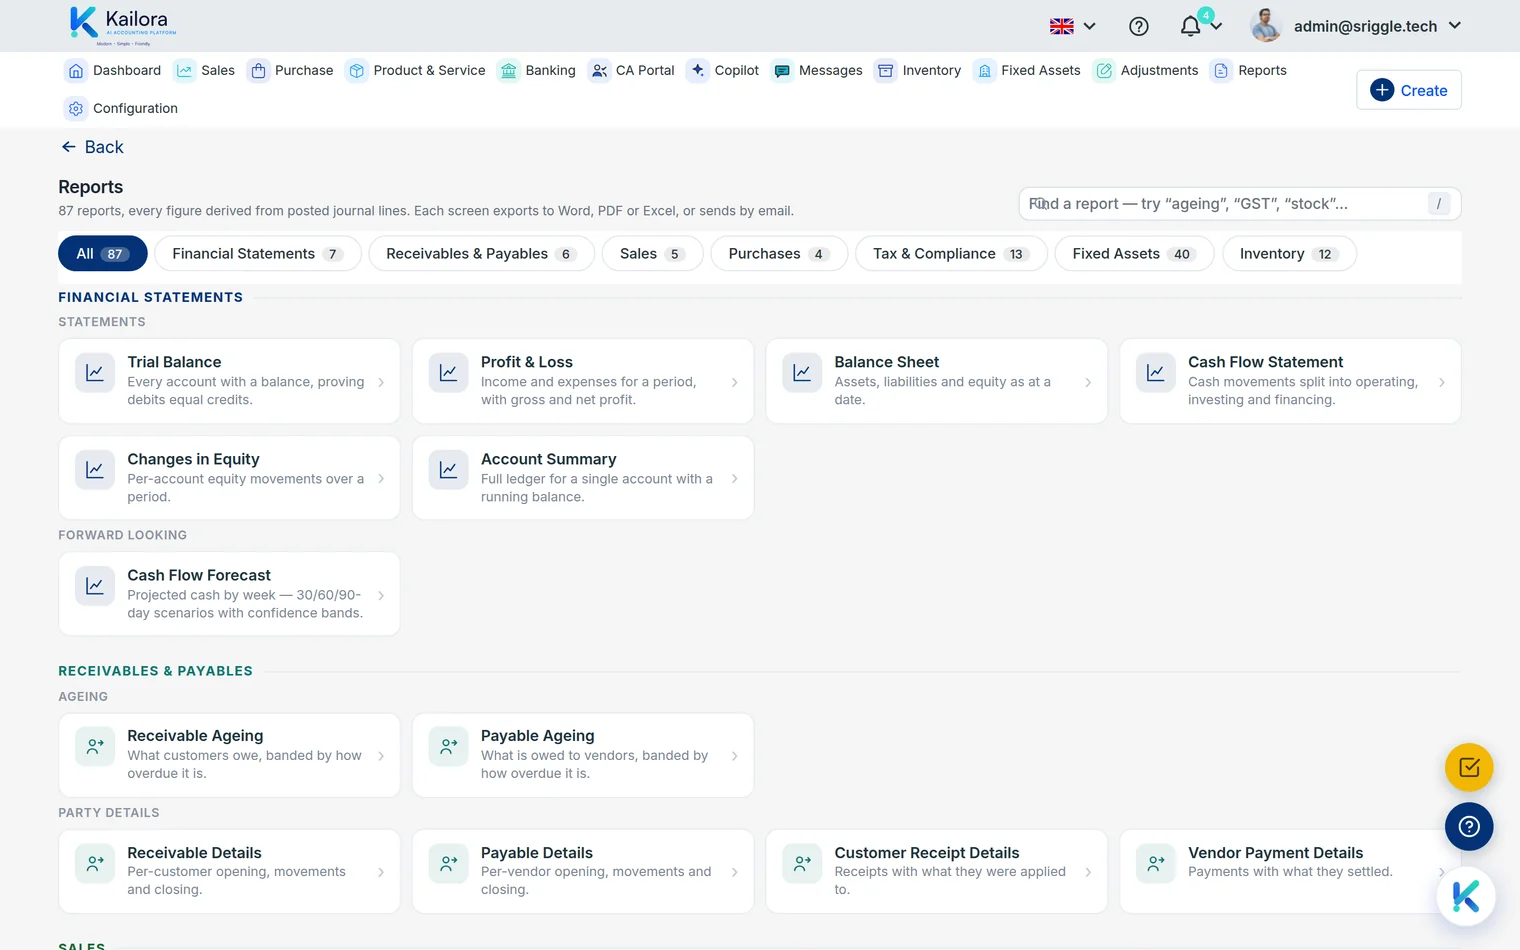
Task: Open the Dashboard menu item
Action: click(x=113, y=70)
